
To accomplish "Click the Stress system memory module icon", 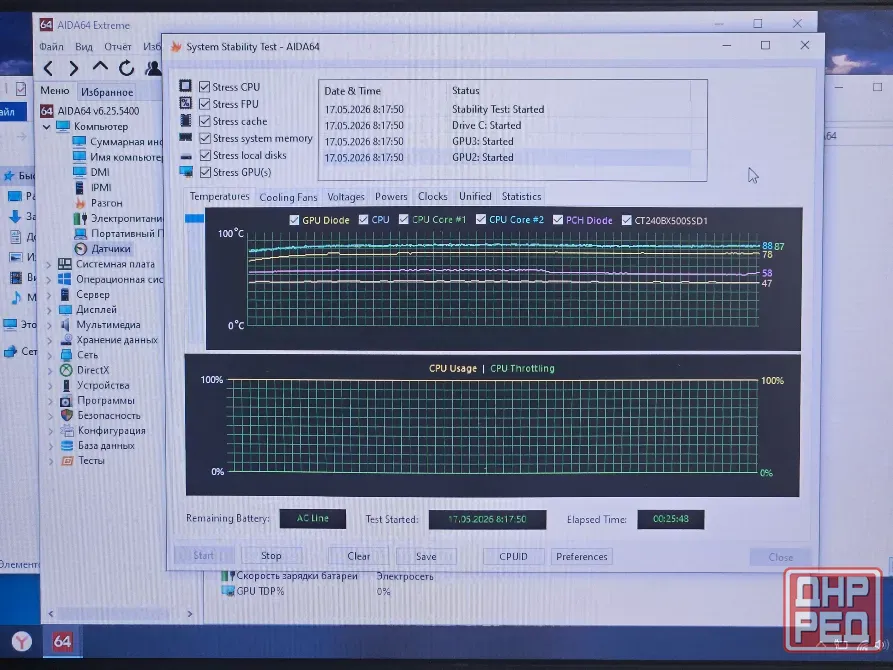I will pos(186,137).
